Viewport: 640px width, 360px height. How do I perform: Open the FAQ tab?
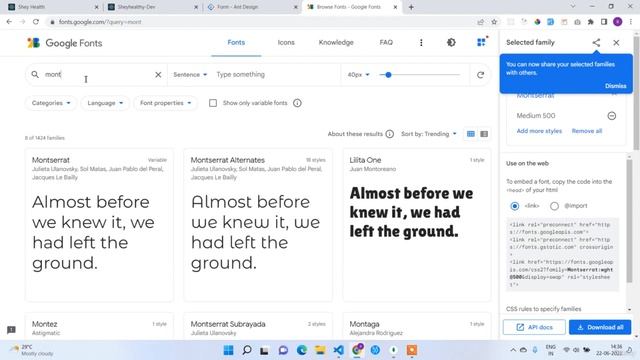(x=386, y=42)
